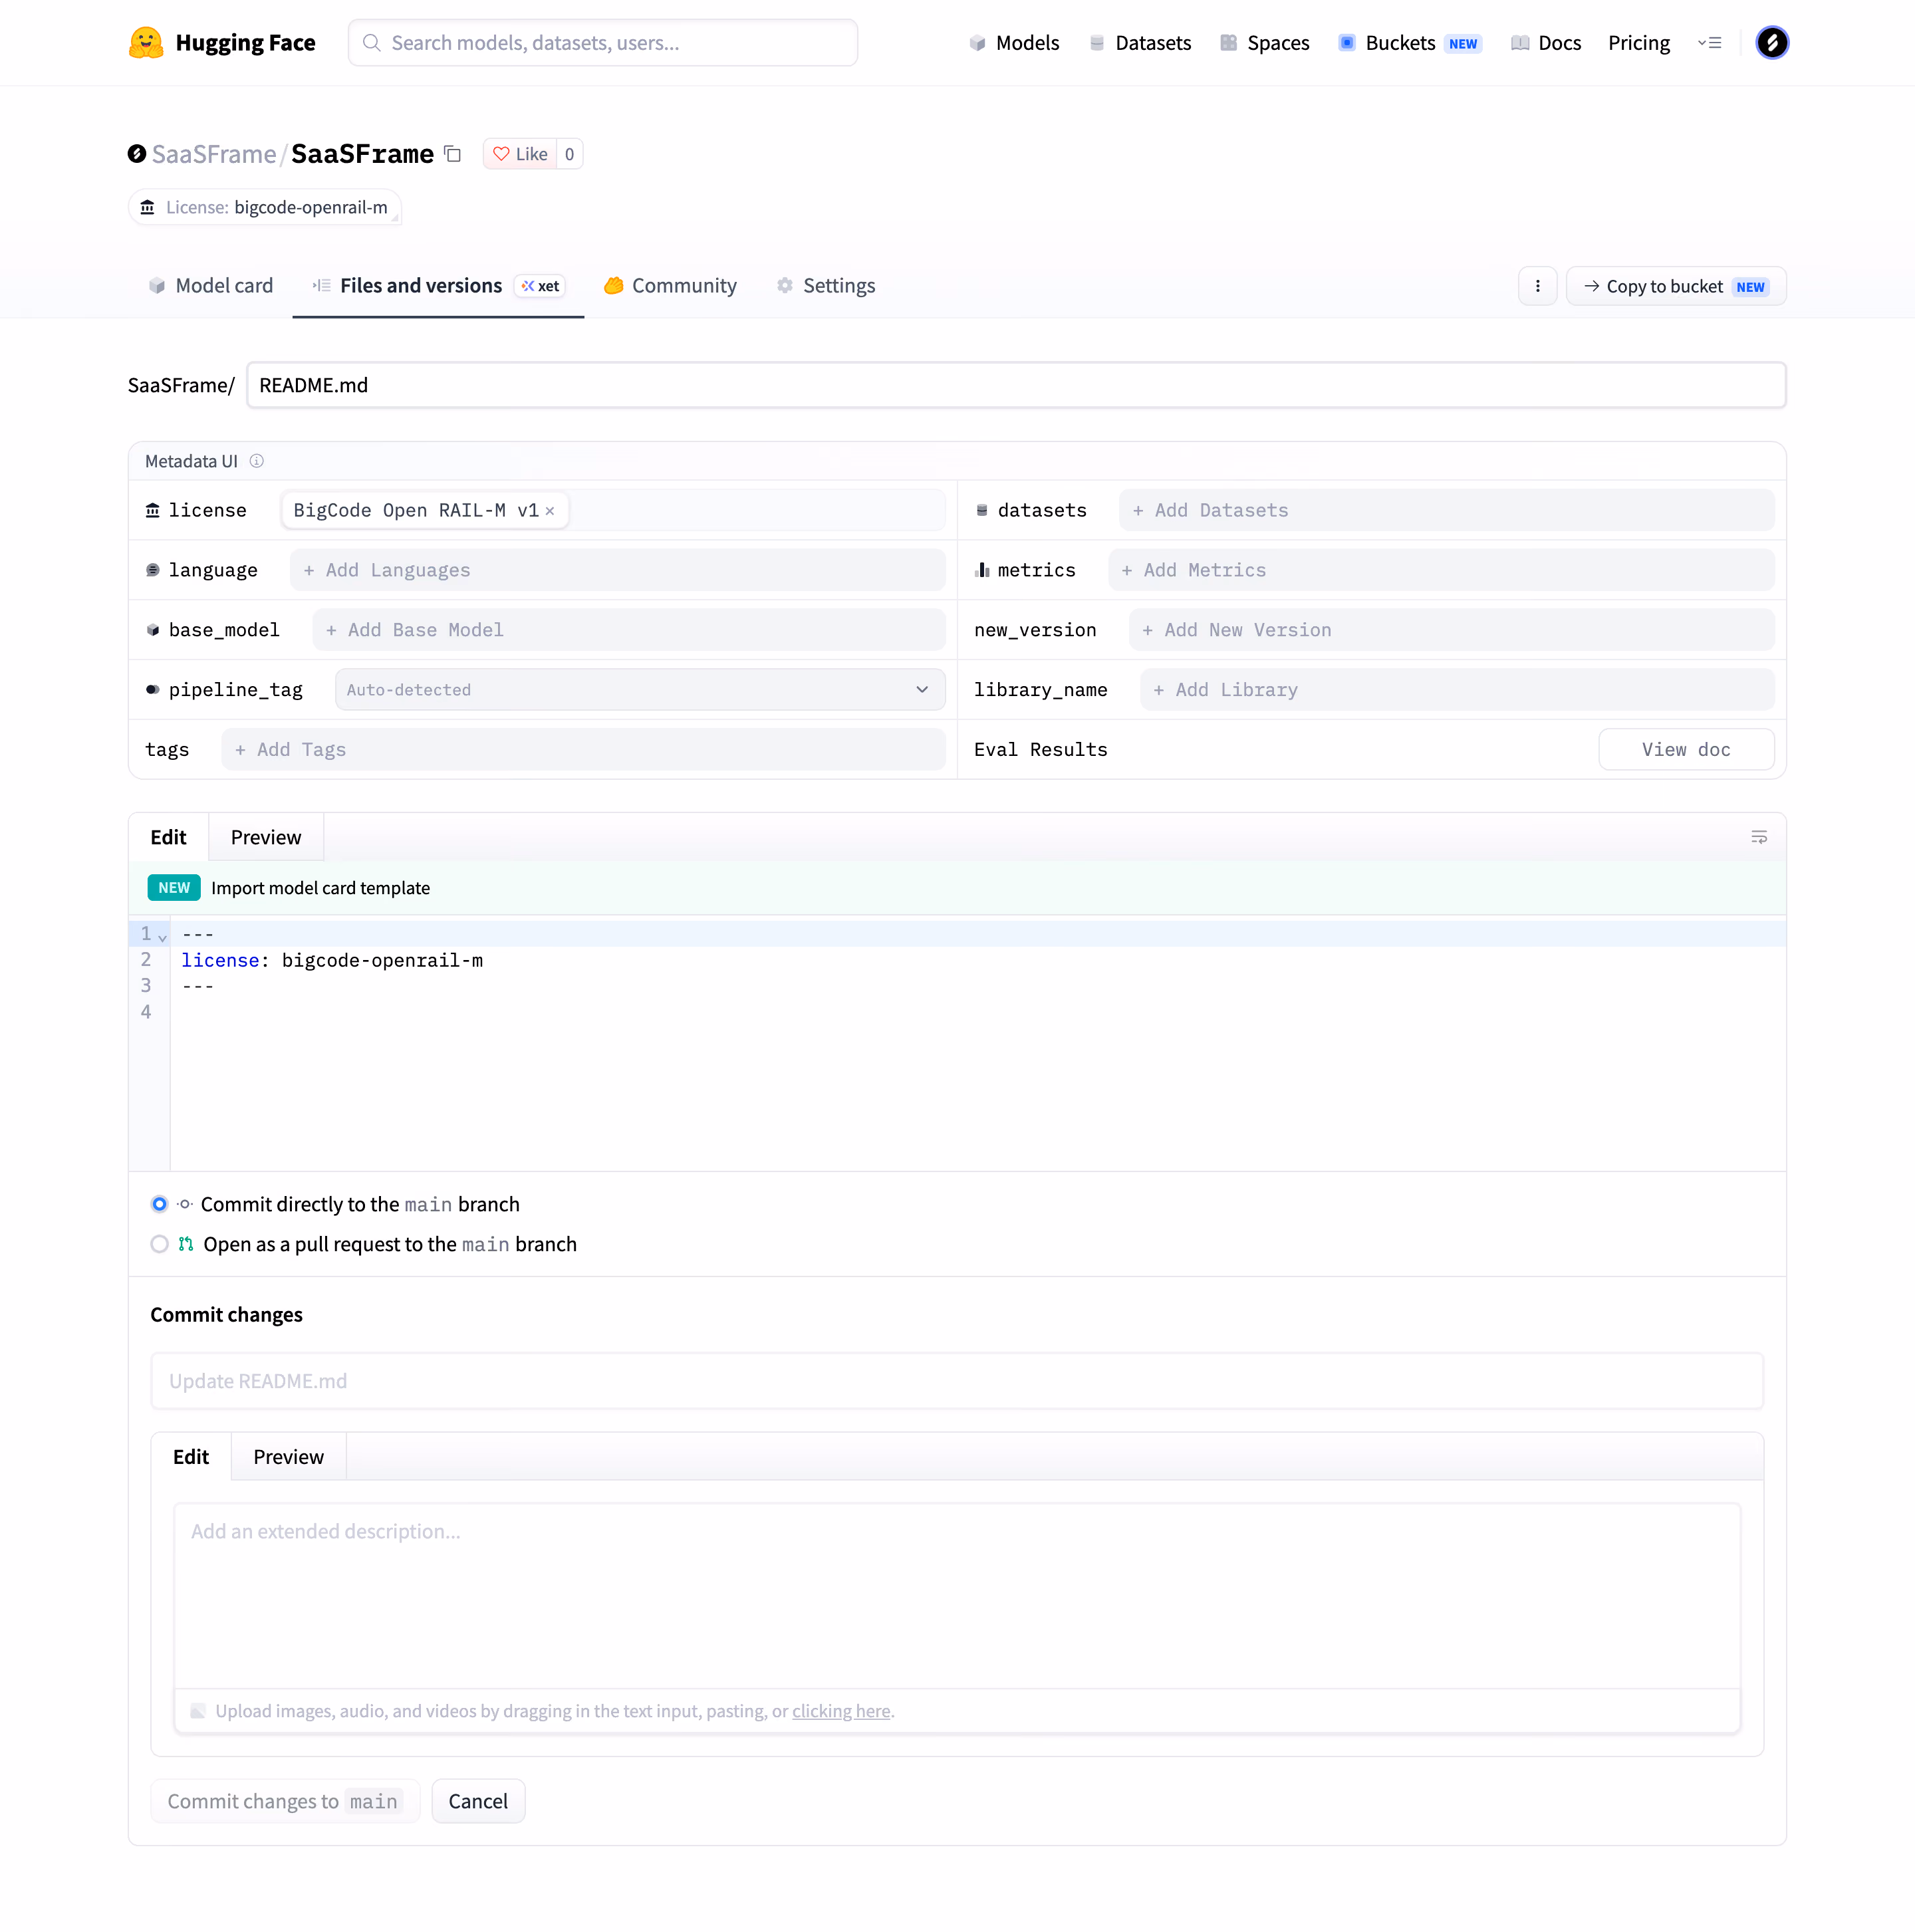
Task: Click Commit changes to main button
Action: click(x=285, y=1801)
